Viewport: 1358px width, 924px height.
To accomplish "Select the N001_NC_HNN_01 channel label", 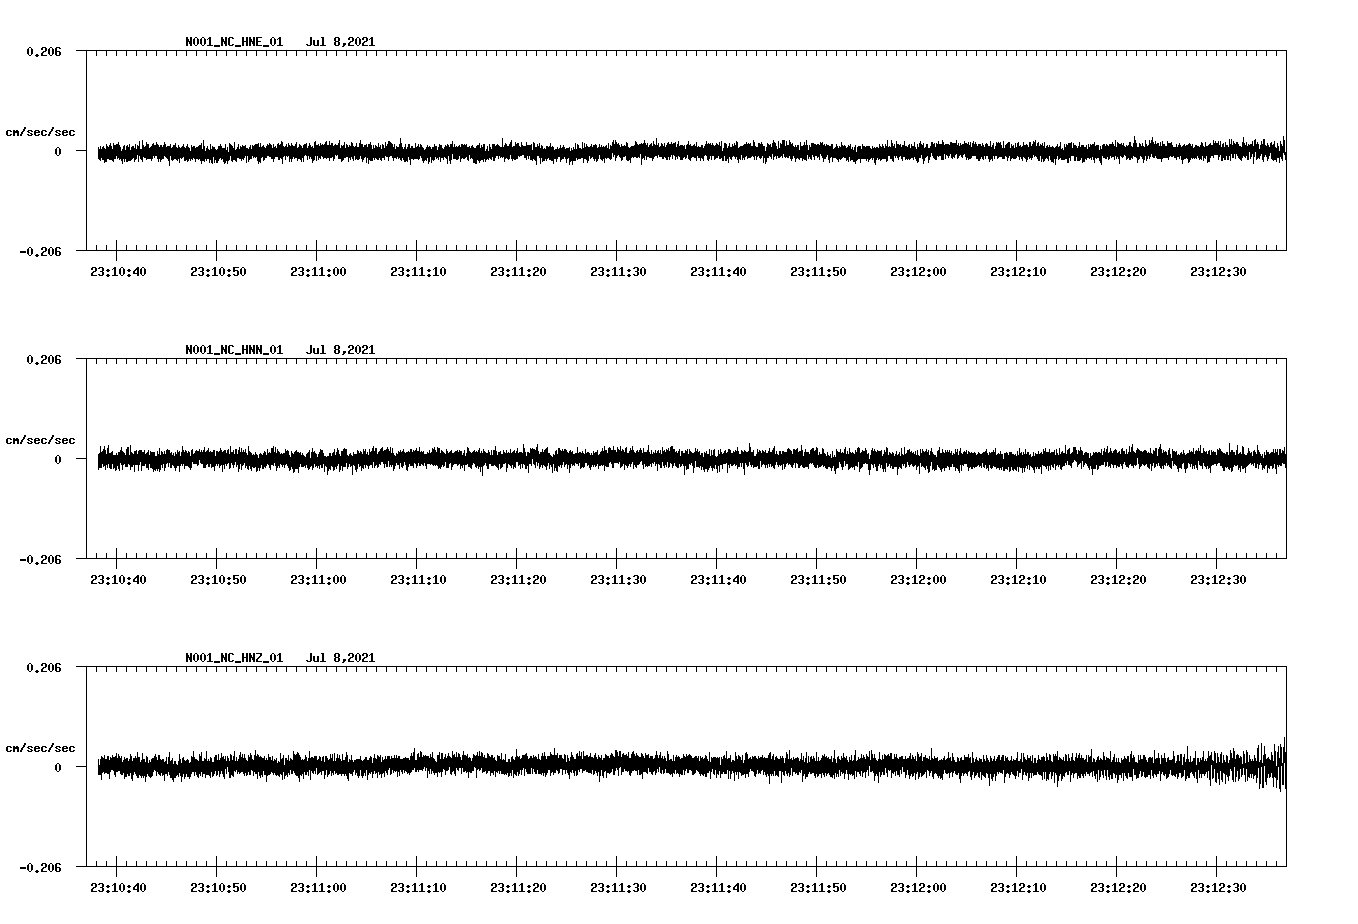I will (232, 349).
